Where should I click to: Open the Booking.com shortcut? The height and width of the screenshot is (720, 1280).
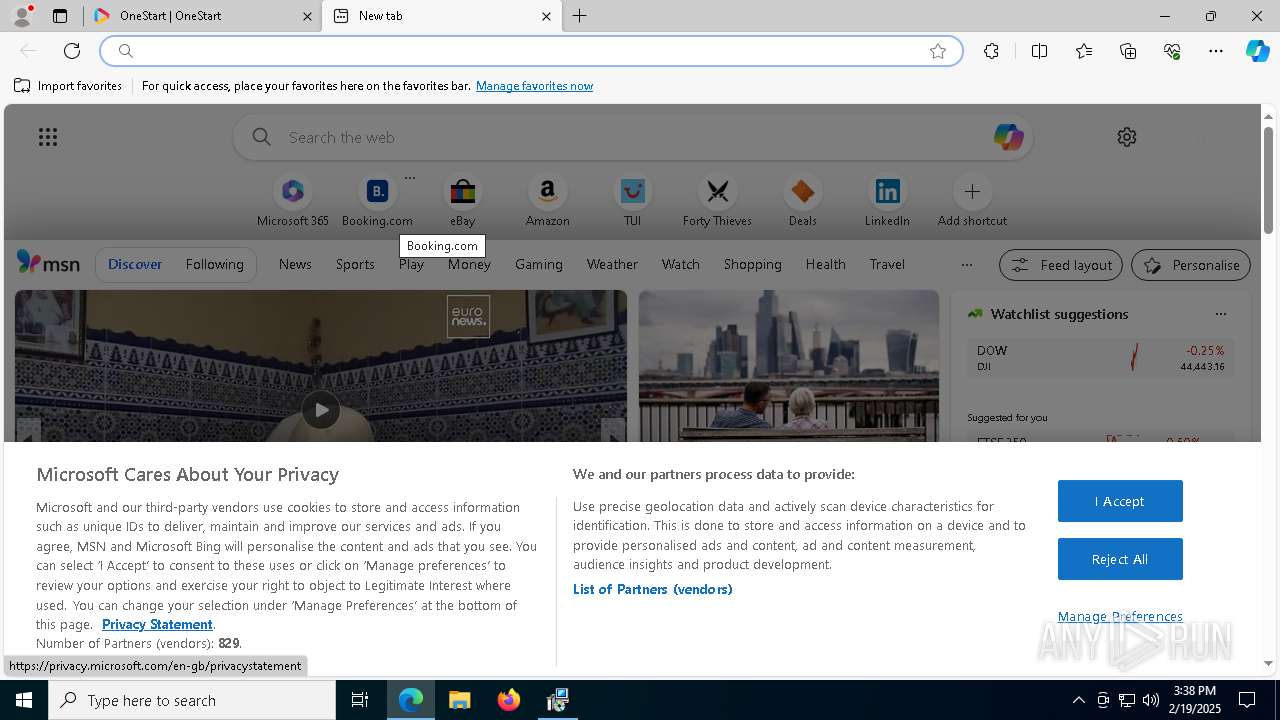coord(377,201)
